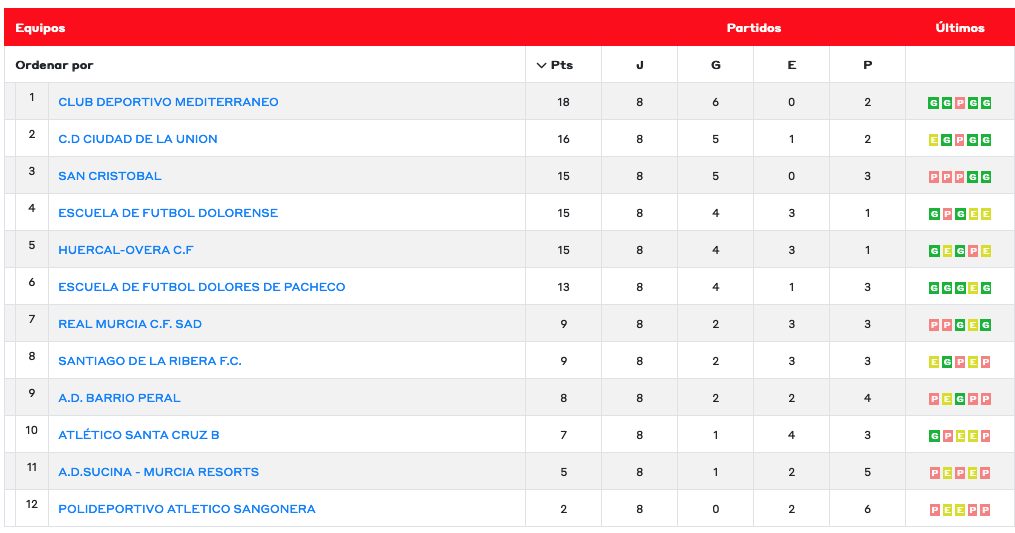
Task: Click the yellow E badge in Dolores de Pacheco's row
Action: [972, 288]
